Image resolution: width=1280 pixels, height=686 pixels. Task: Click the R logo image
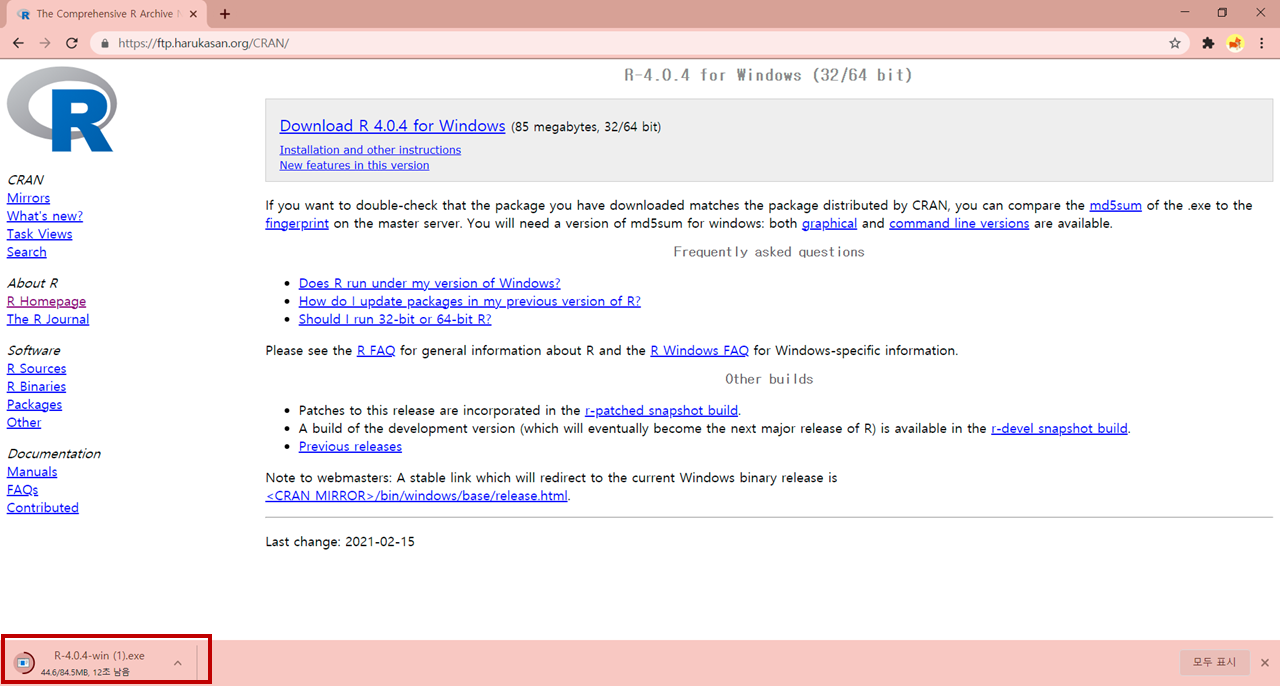tap(62, 109)
